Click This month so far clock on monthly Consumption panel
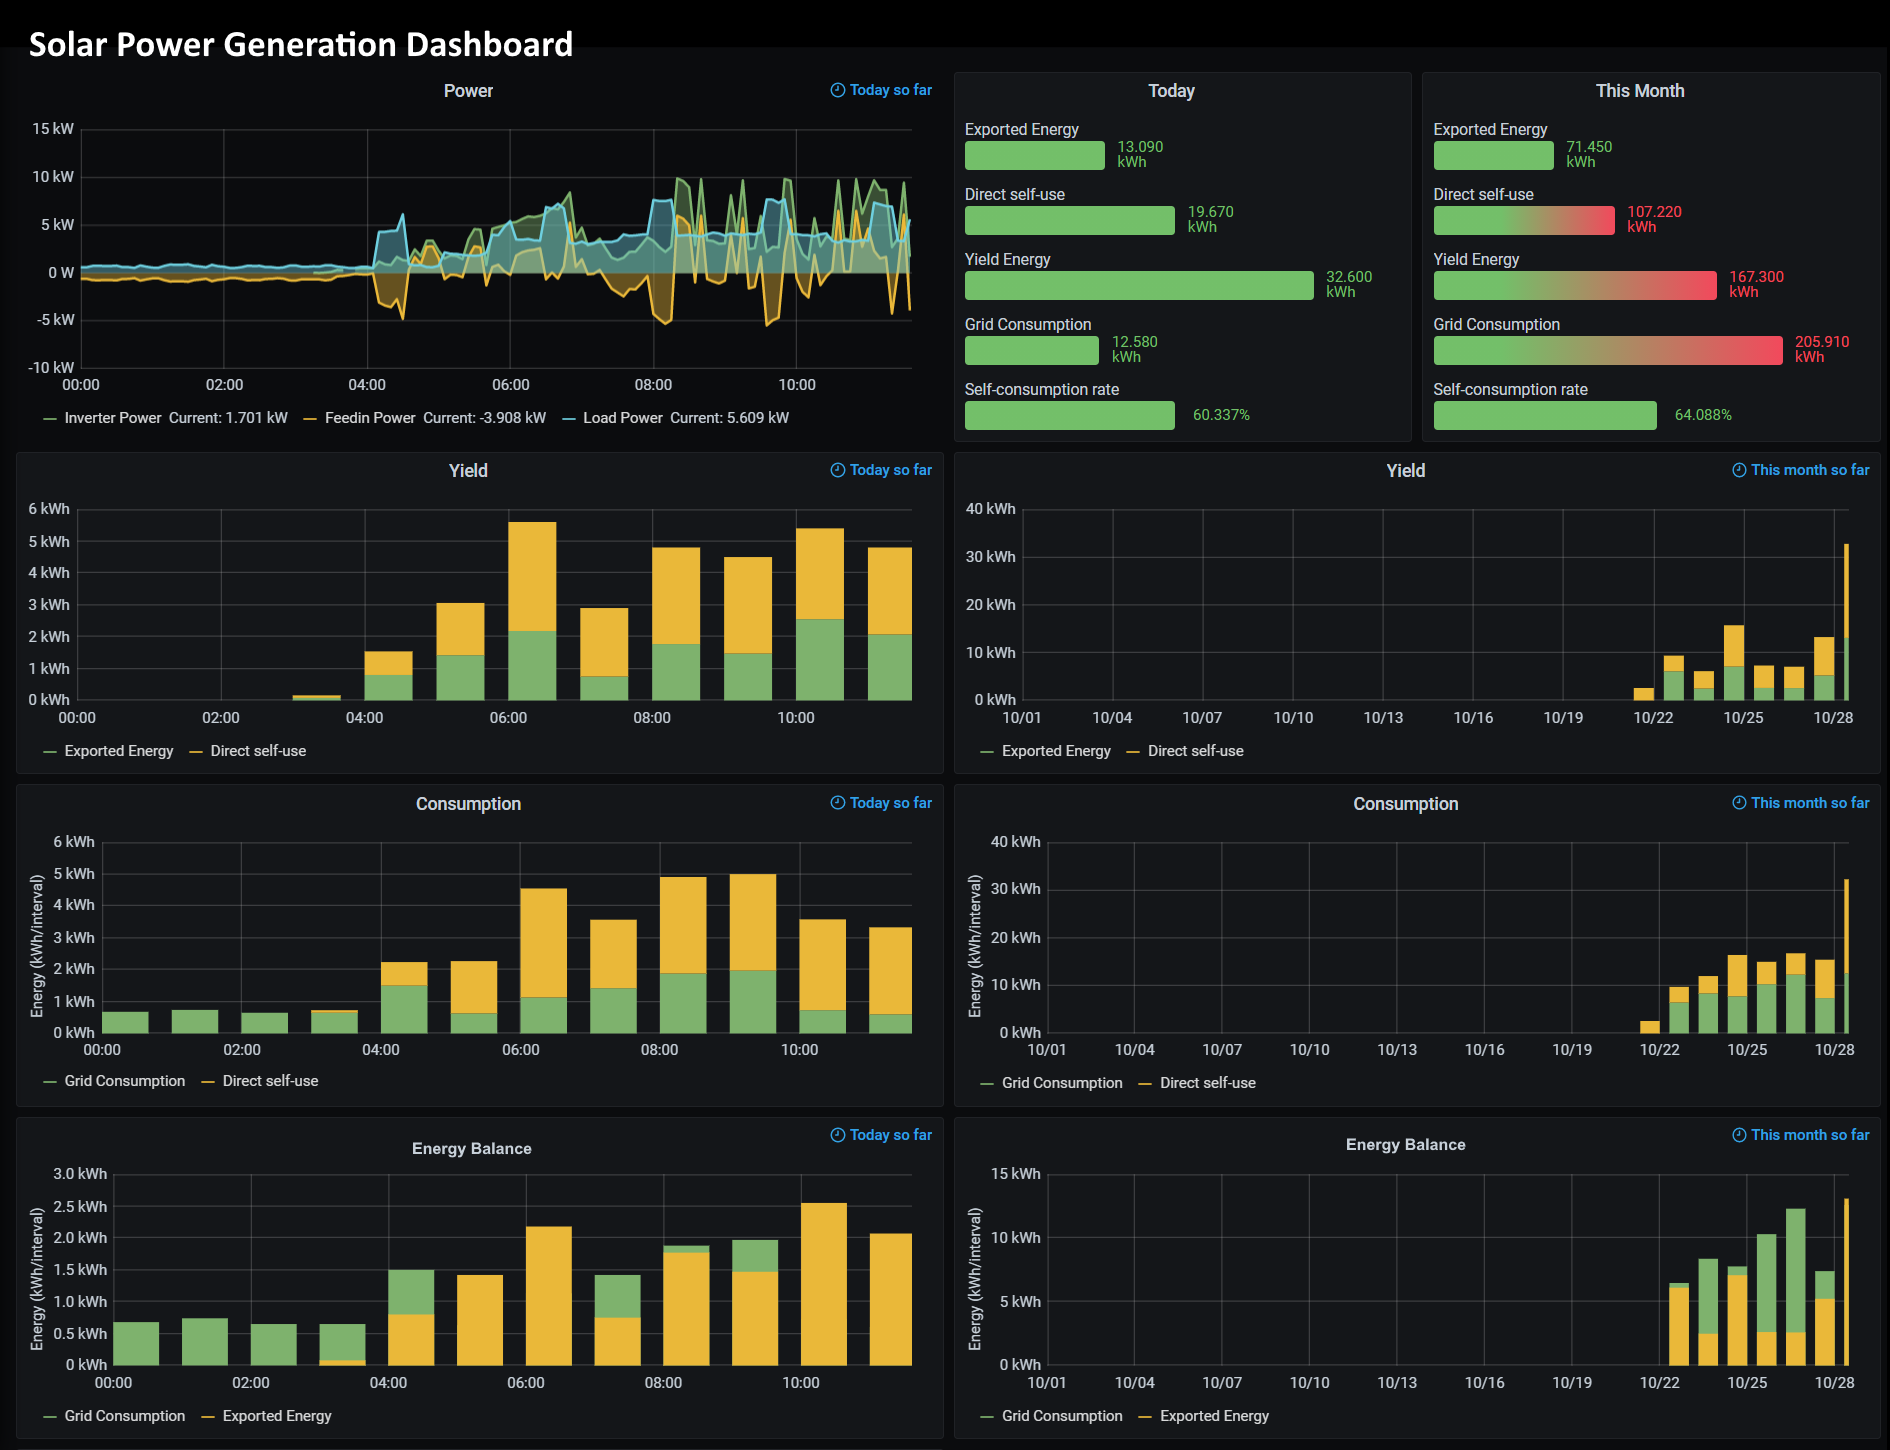The height and width of the screenshot is (1450, 1890). [1739, 803]
